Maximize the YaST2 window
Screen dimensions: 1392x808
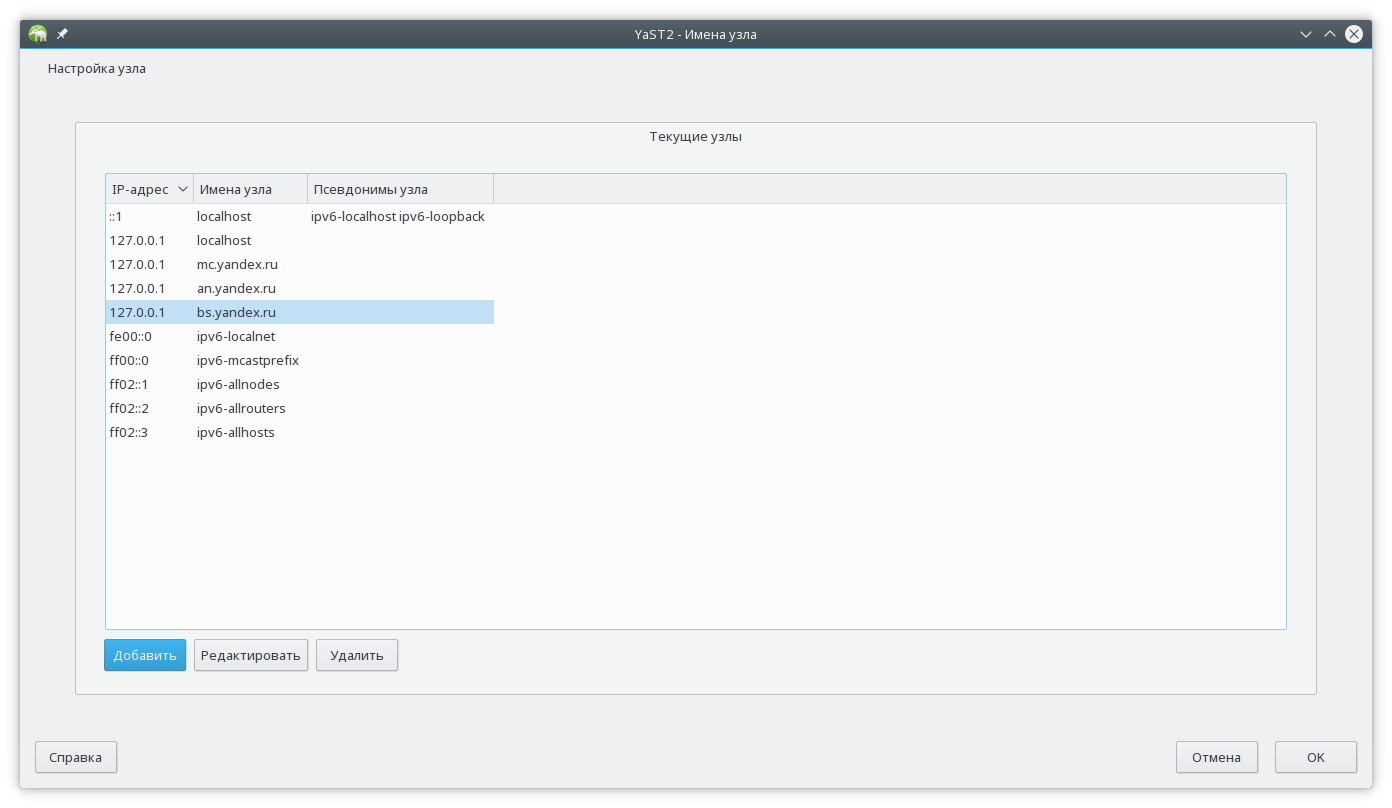(x=1330, y=34)
